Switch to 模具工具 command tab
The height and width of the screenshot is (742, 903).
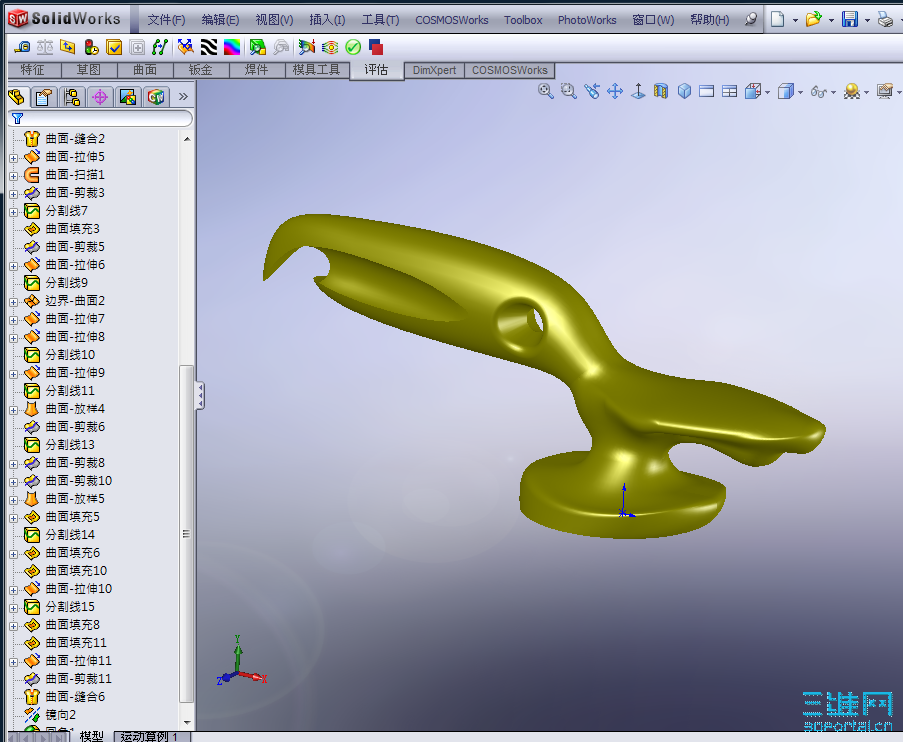(x=317, y=70)
